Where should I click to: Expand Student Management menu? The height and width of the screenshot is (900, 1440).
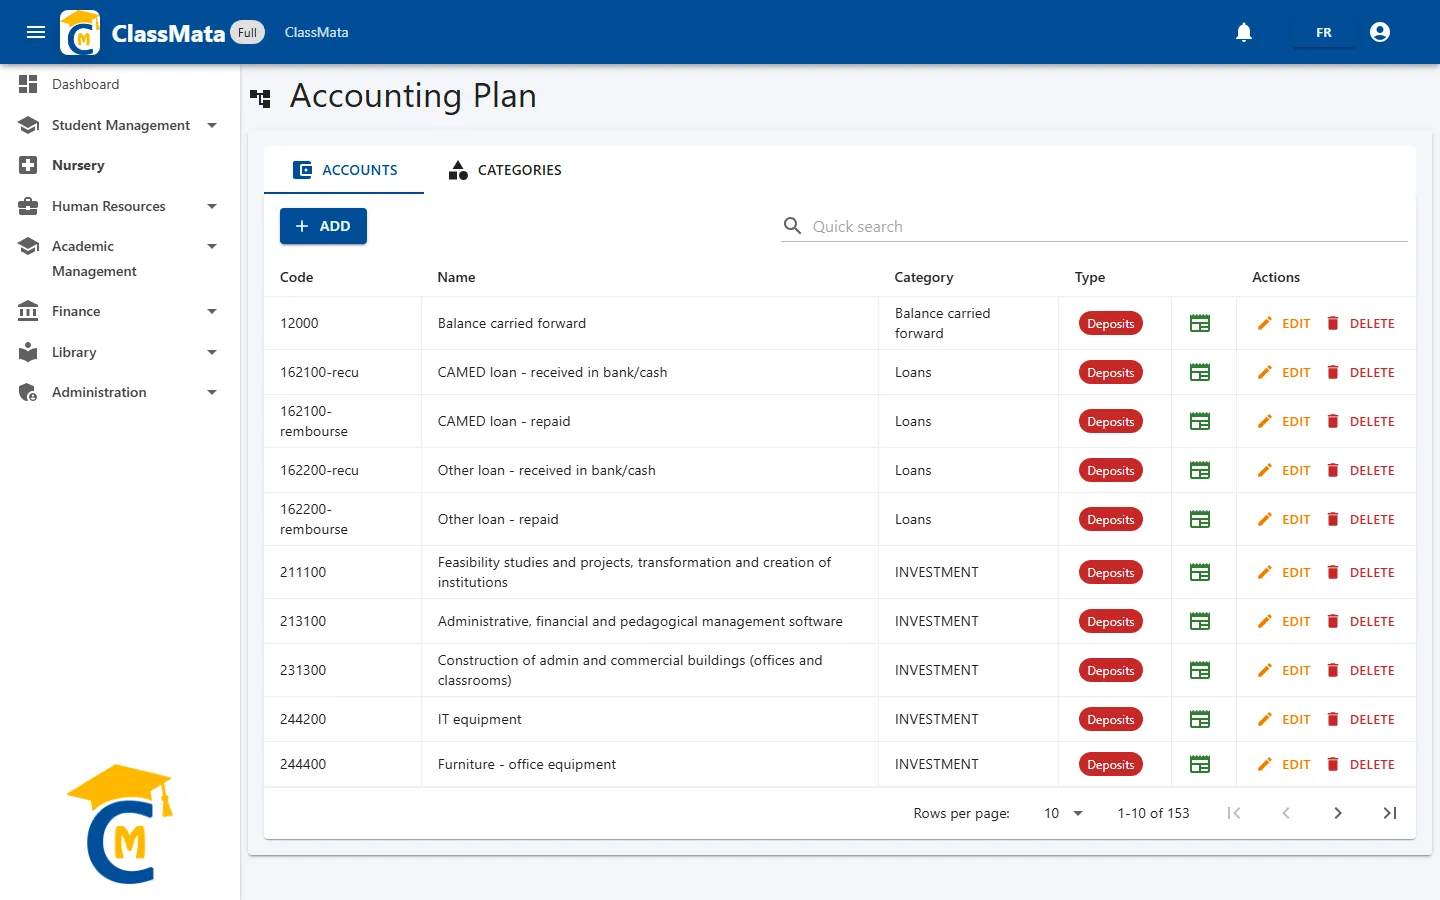pyautogui.click(x=120, y=125)
